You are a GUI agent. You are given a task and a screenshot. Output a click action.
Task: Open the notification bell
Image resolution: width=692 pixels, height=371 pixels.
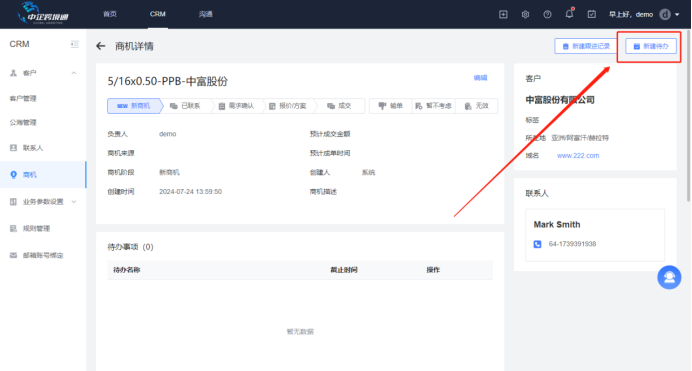[569, 14]
